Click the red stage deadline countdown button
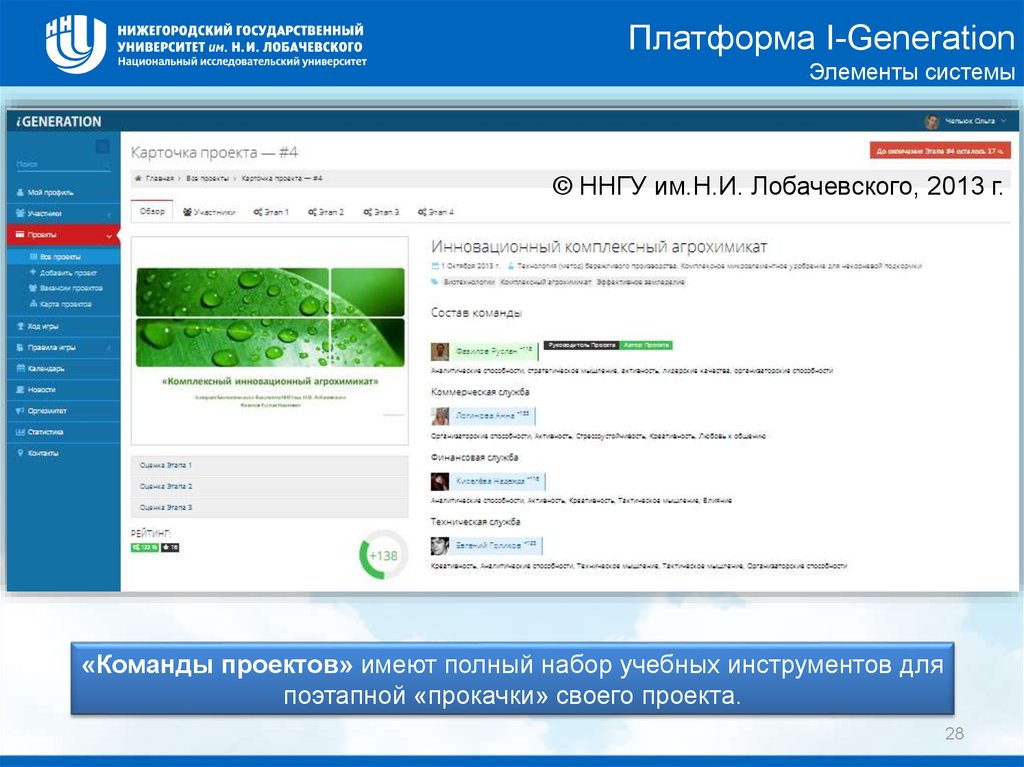1024x767 pixels. point(938,152)
